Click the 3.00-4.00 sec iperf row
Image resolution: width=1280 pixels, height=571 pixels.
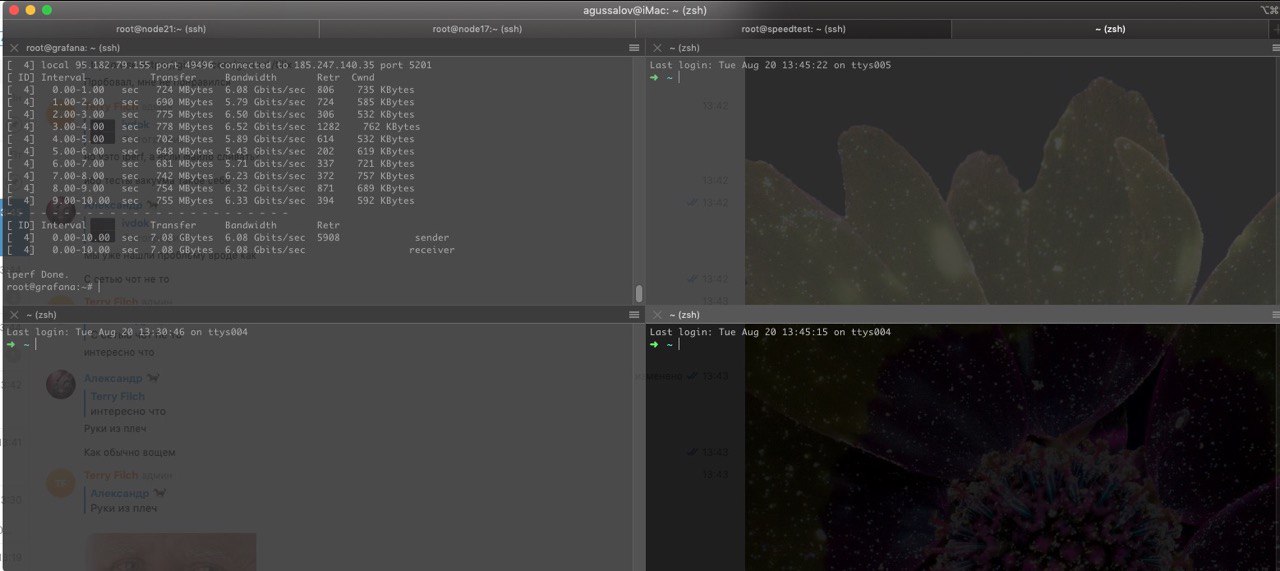pyautogui.click(x=213, y=127)
